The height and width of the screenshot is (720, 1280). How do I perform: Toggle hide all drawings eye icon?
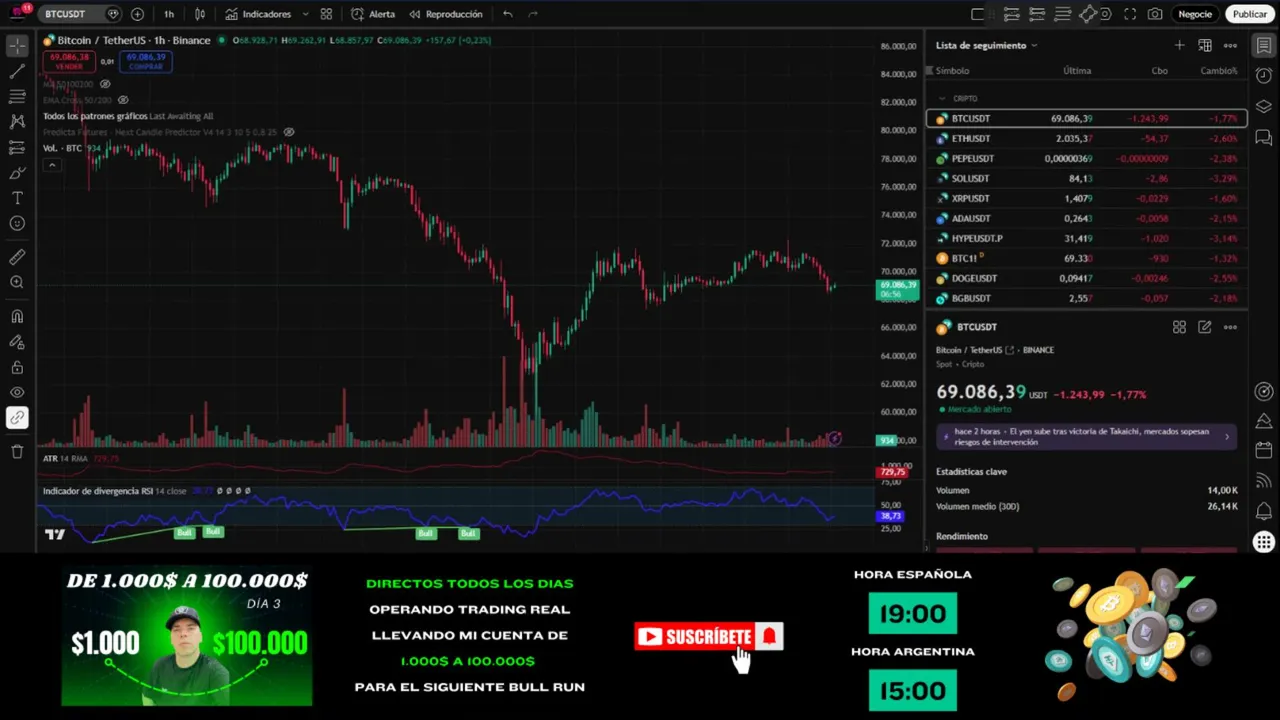(x=17, y=392)
